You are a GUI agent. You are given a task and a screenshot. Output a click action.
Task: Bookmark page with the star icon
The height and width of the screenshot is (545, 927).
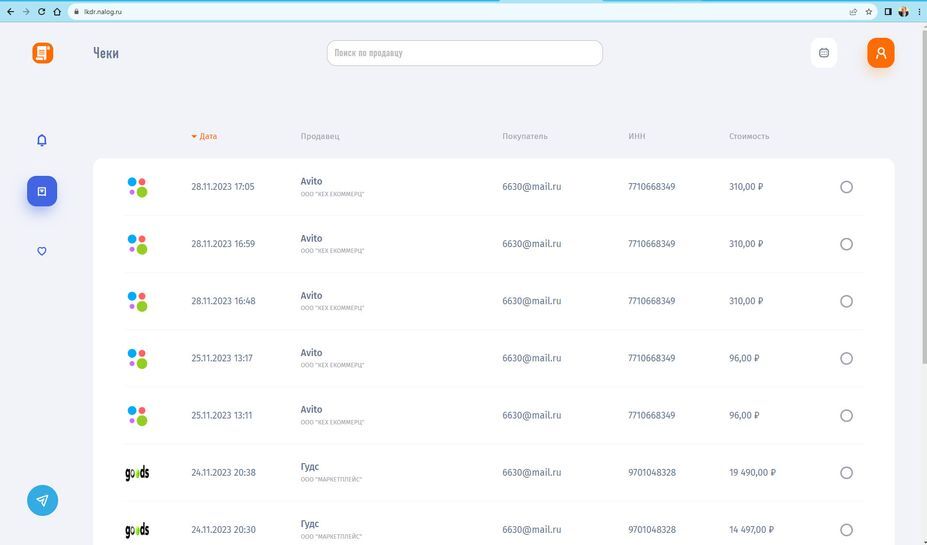pos(869,12)
